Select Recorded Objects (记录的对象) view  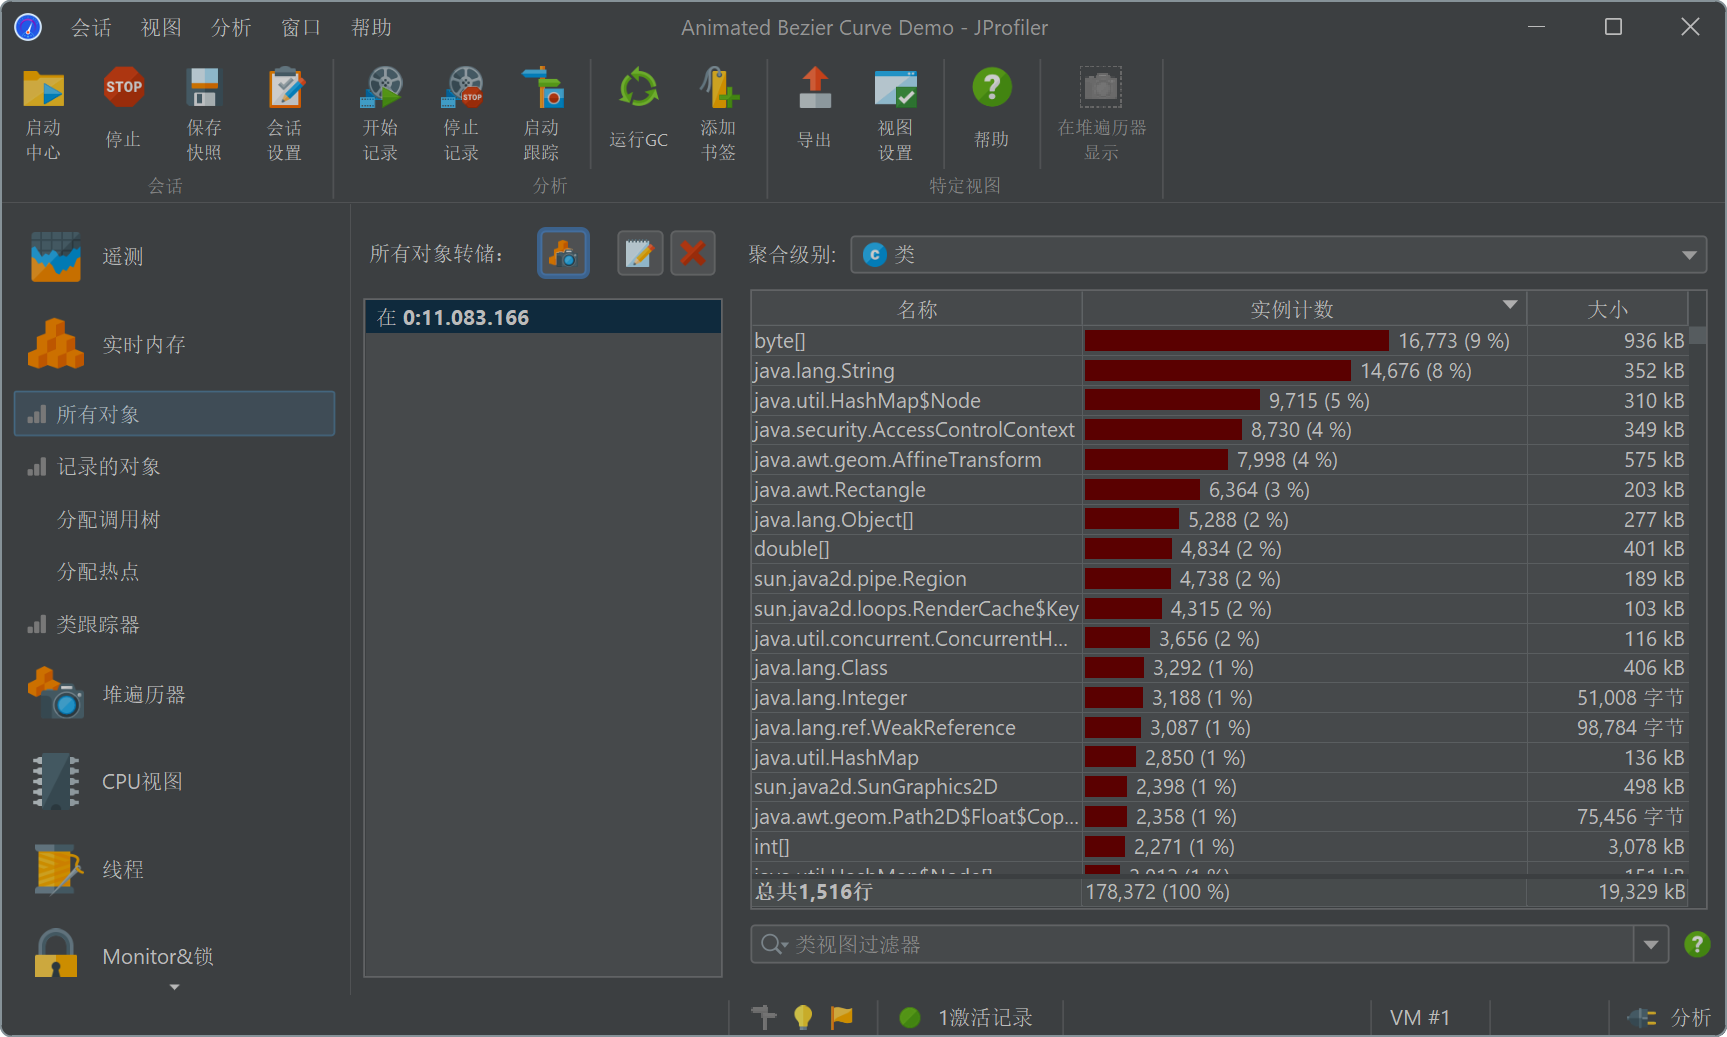point(174,467)
